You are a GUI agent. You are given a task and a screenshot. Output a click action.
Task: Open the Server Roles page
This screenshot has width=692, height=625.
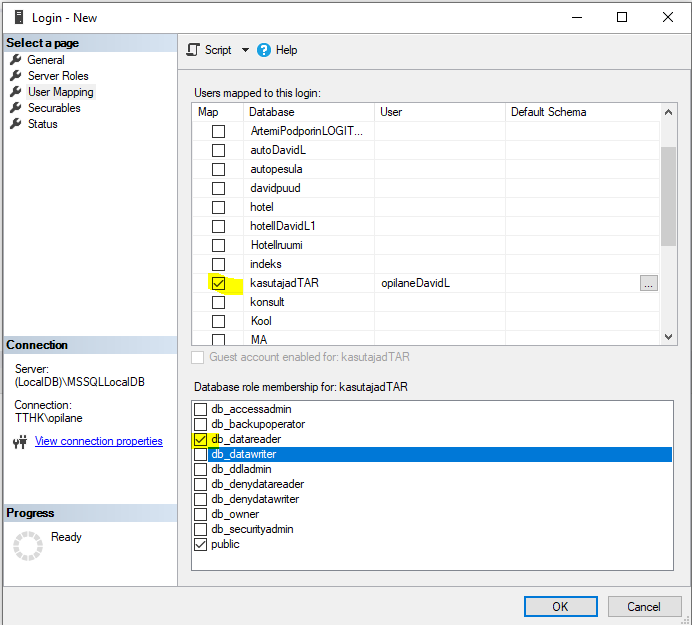coord(58,76)
